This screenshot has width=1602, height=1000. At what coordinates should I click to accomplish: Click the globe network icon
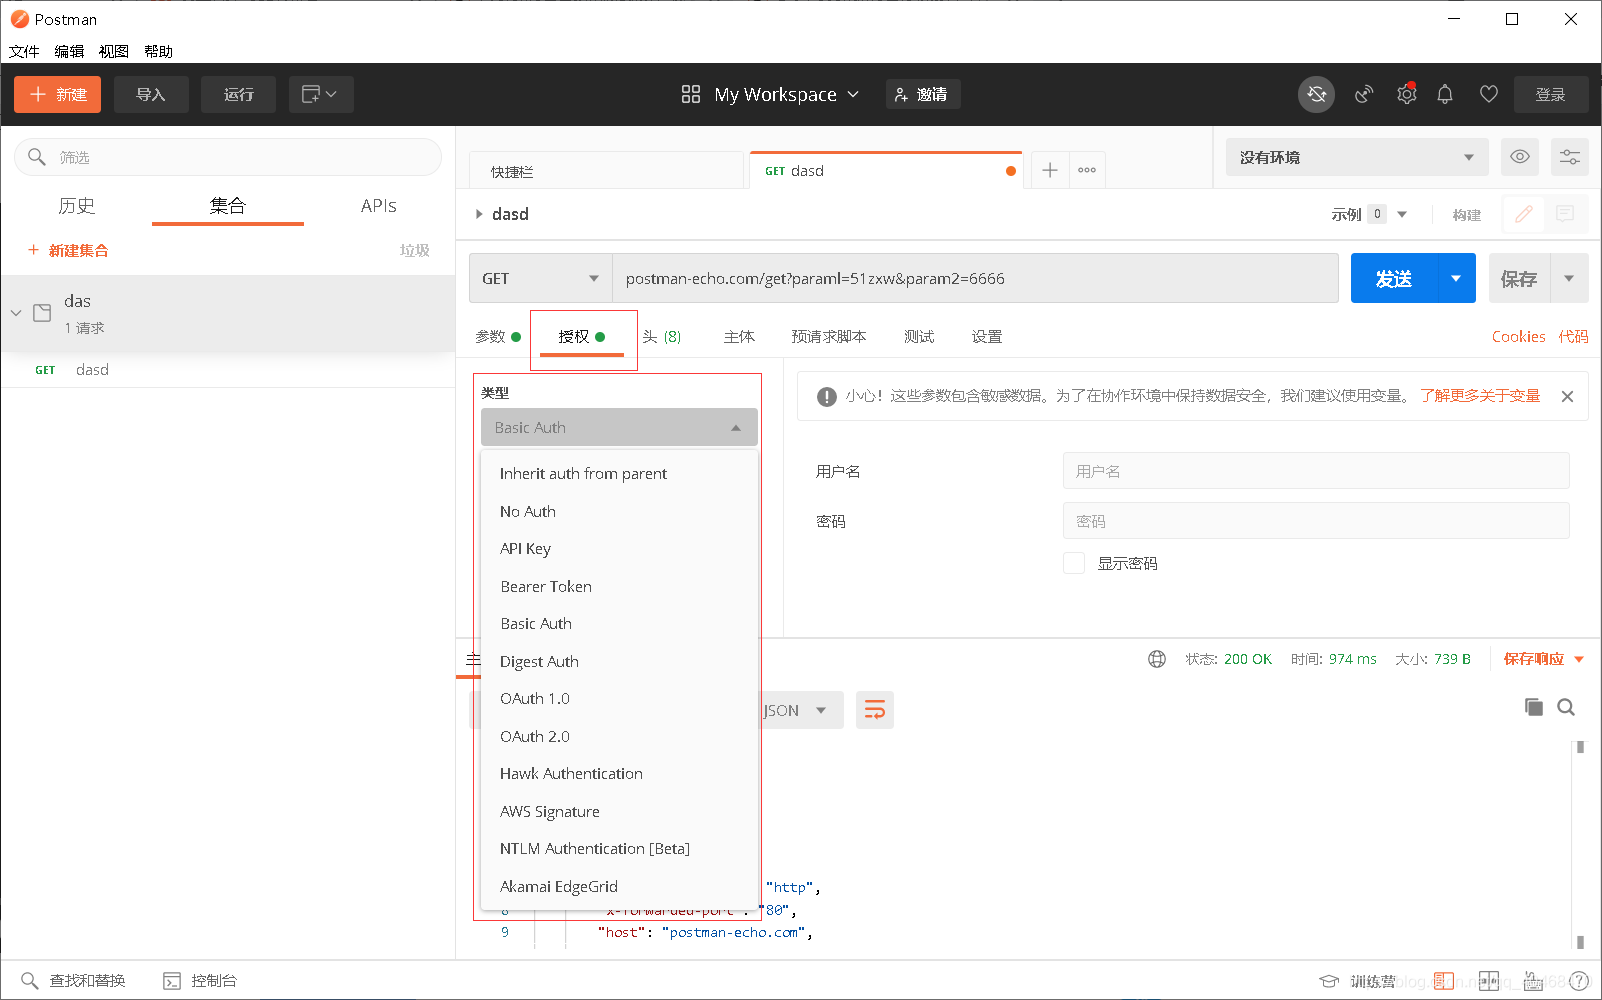(1157, 659)
